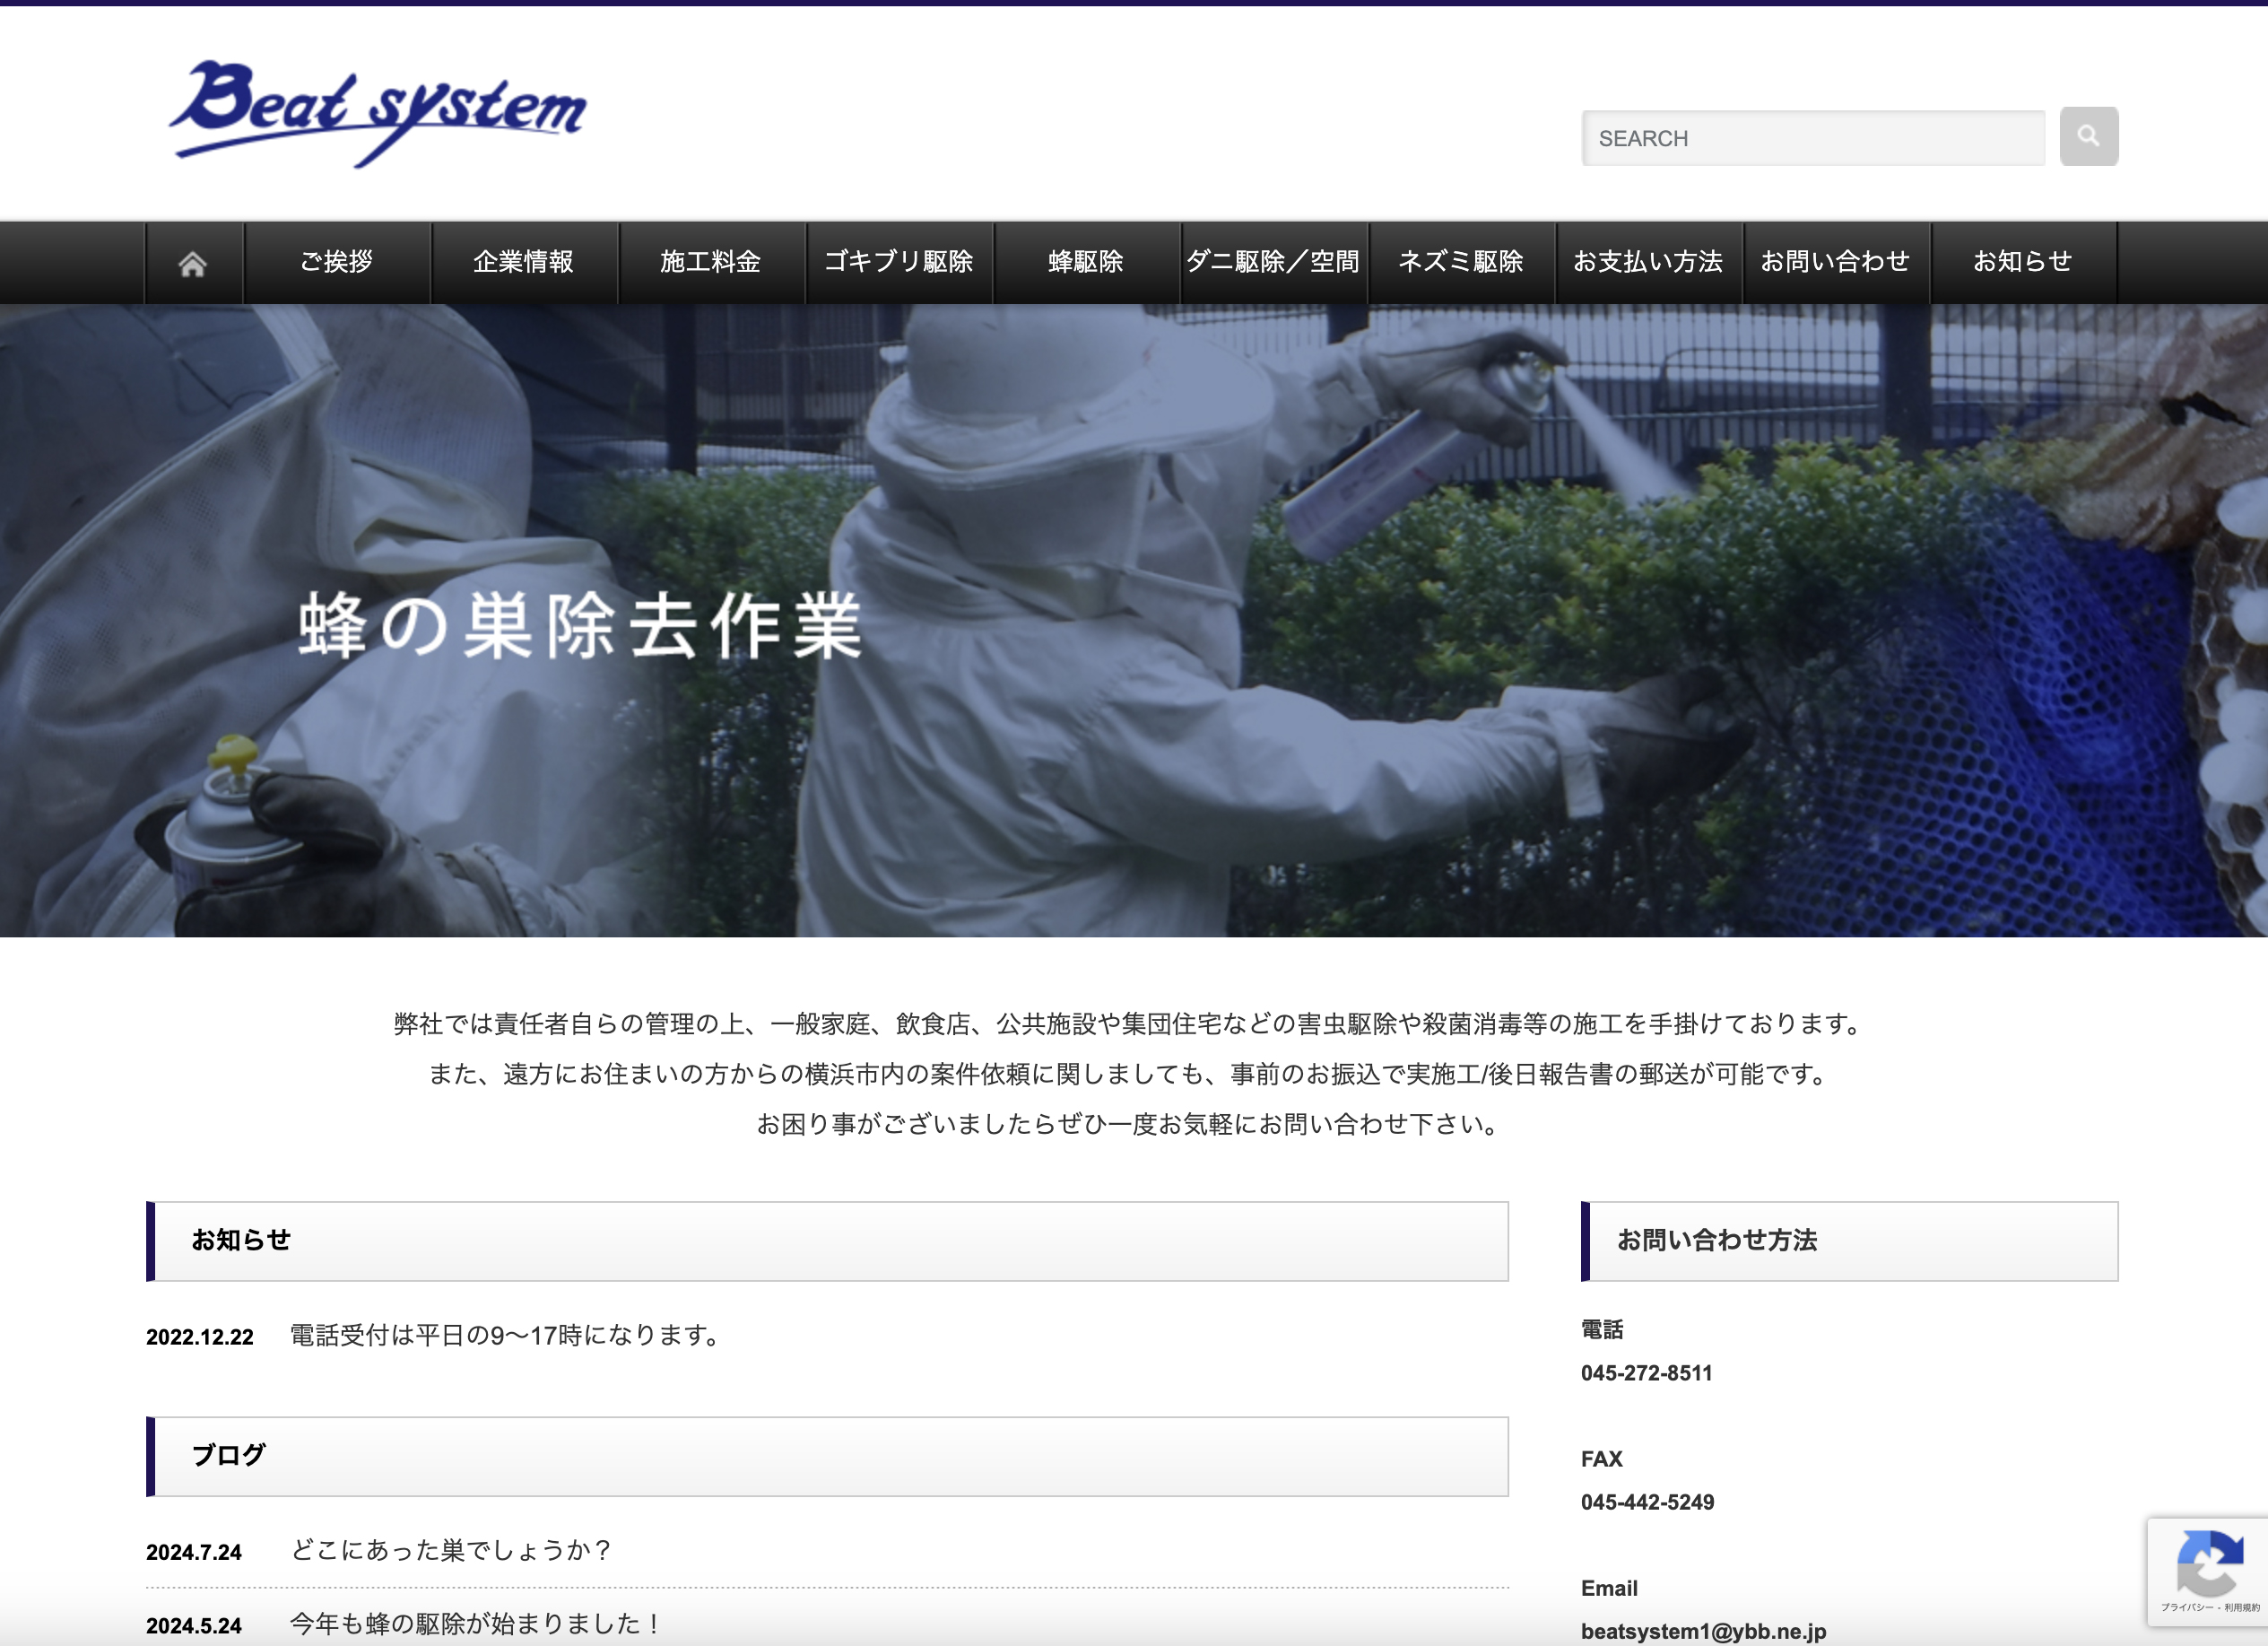Open news item 電話受付は平日の9〜17時になります
This screenshot has height=1646, width=2268.
point(506,1335)
